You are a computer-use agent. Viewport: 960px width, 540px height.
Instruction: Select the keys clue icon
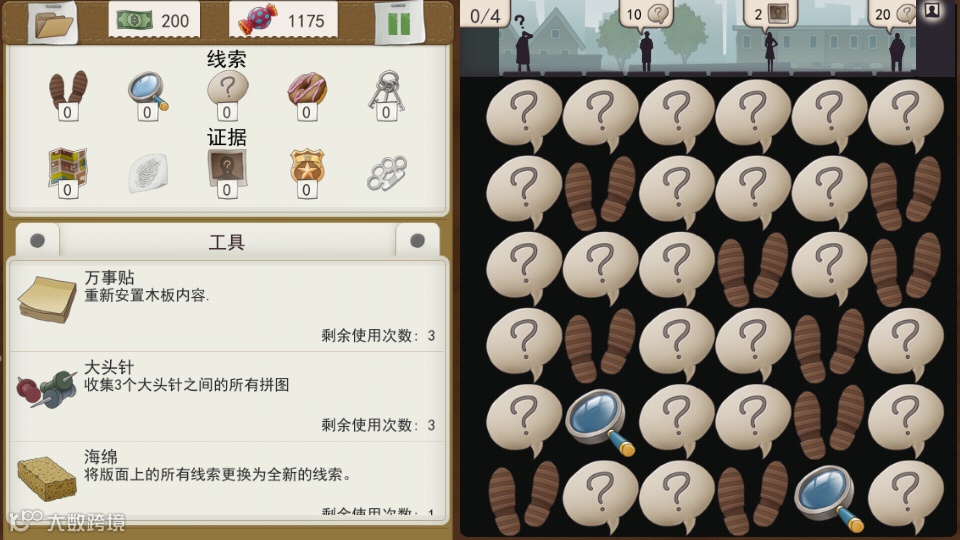pyautogui.click(x=386, y=94)
